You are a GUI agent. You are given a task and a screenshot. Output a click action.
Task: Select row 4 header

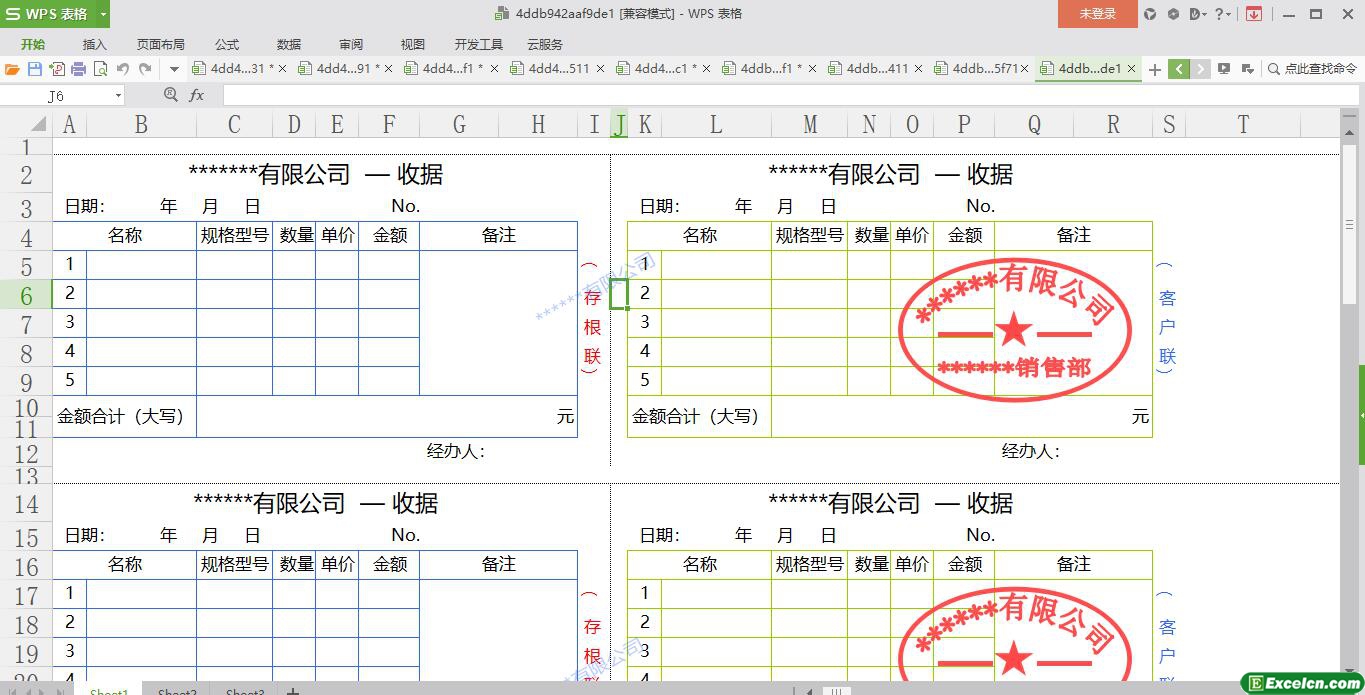(26, 238)
